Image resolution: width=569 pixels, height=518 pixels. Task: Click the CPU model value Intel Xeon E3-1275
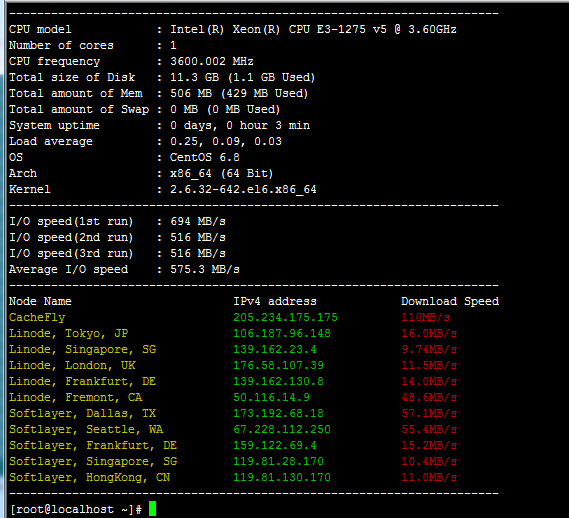313,29
